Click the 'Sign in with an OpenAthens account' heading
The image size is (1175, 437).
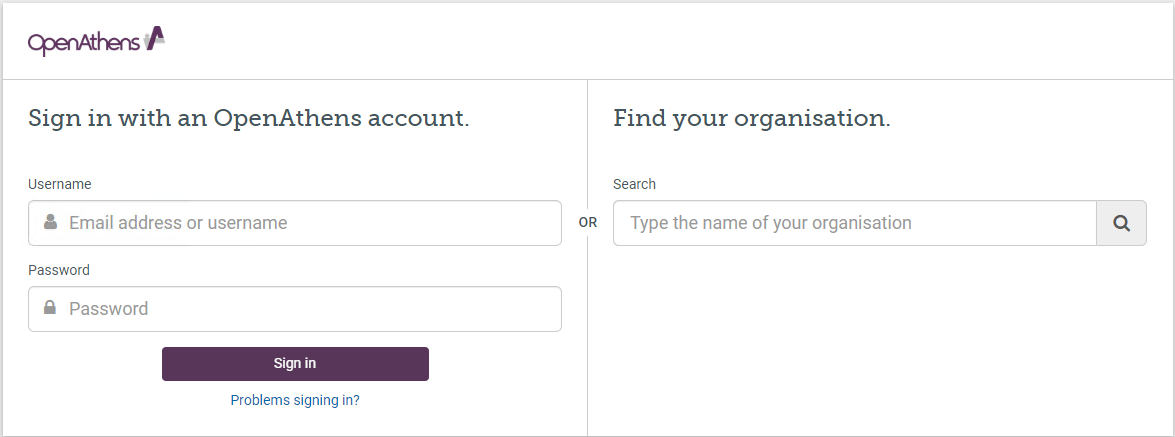pyautogui.click(x=249, y=118)
